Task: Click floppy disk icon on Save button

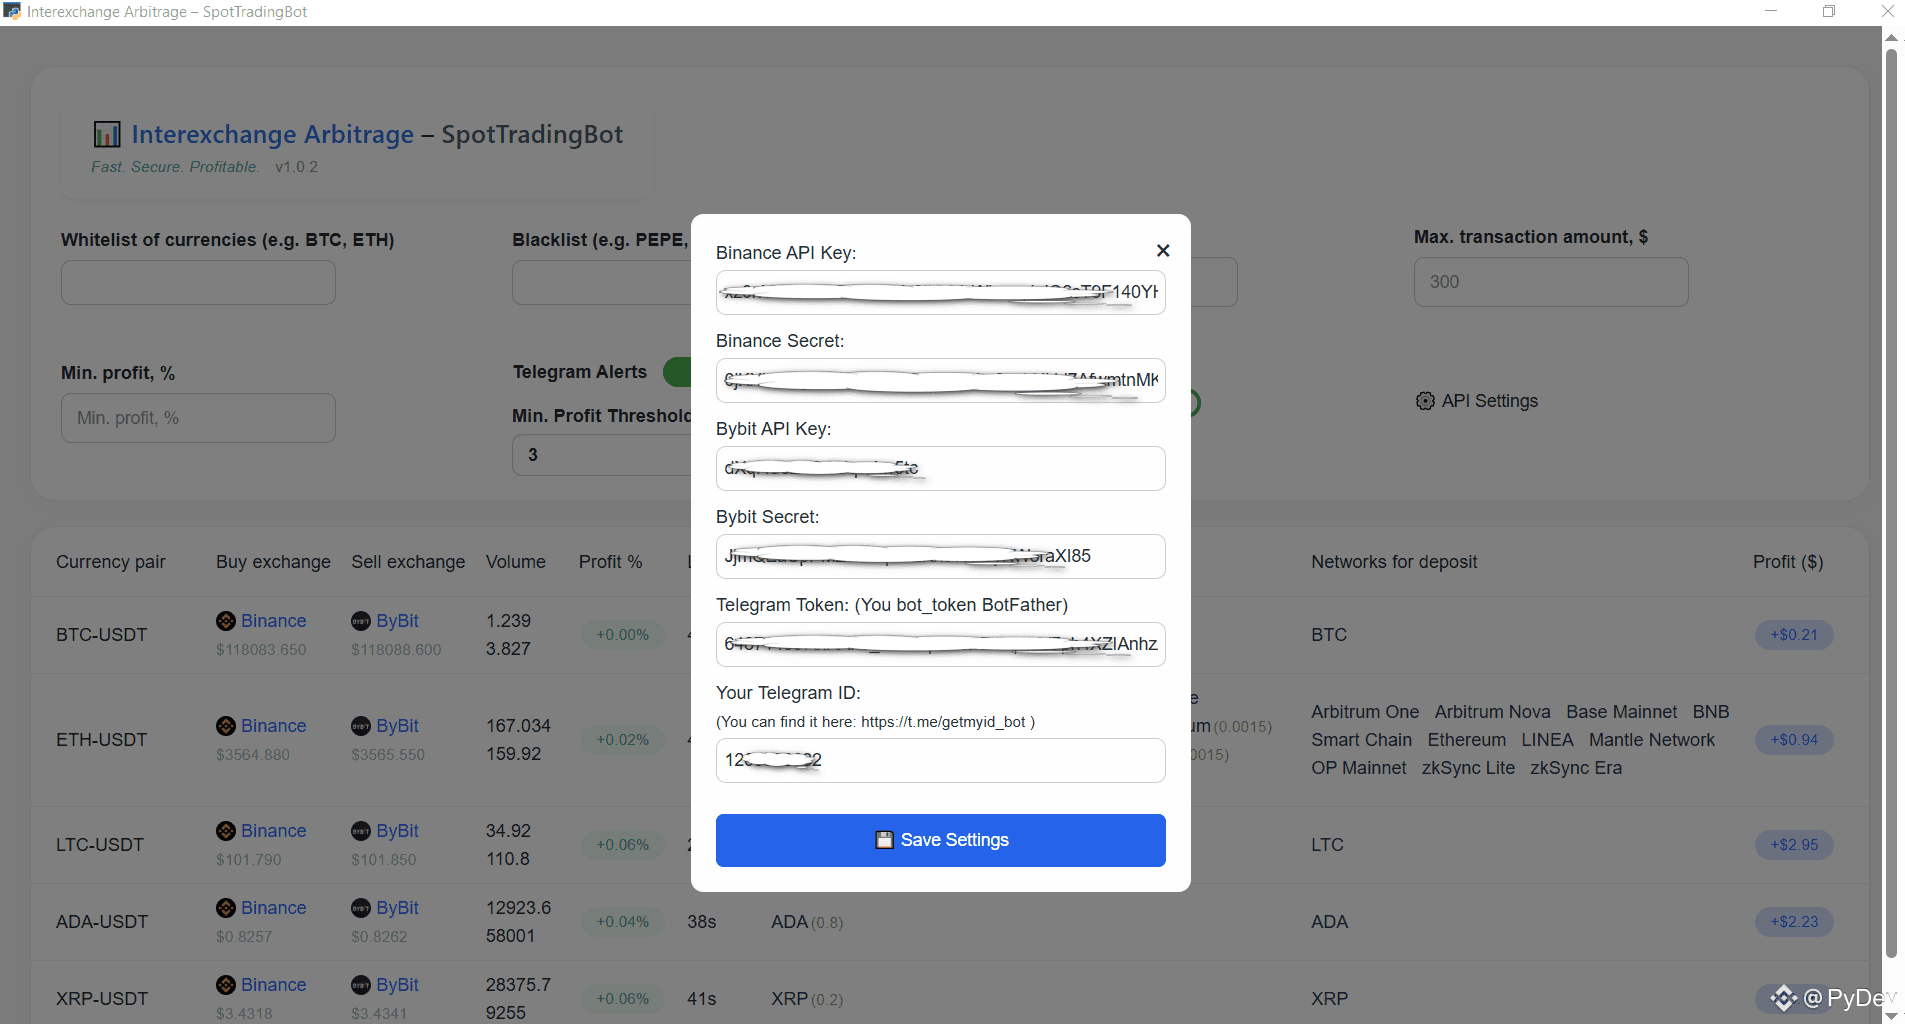Action: [884, 840]
